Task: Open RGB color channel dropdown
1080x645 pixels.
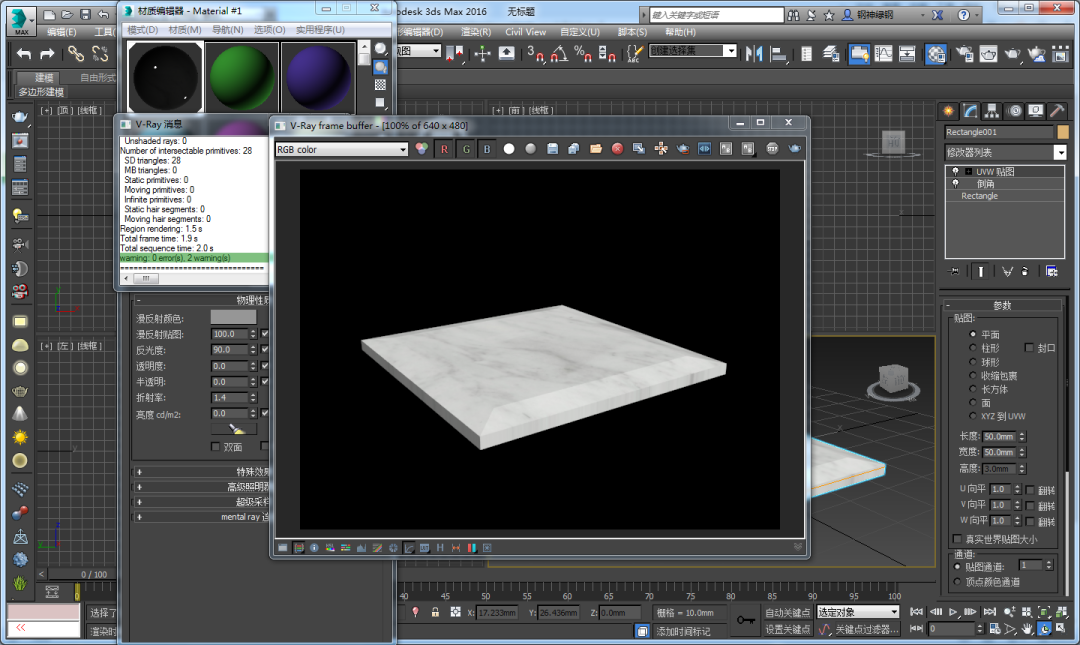Action: pos(342,150)
